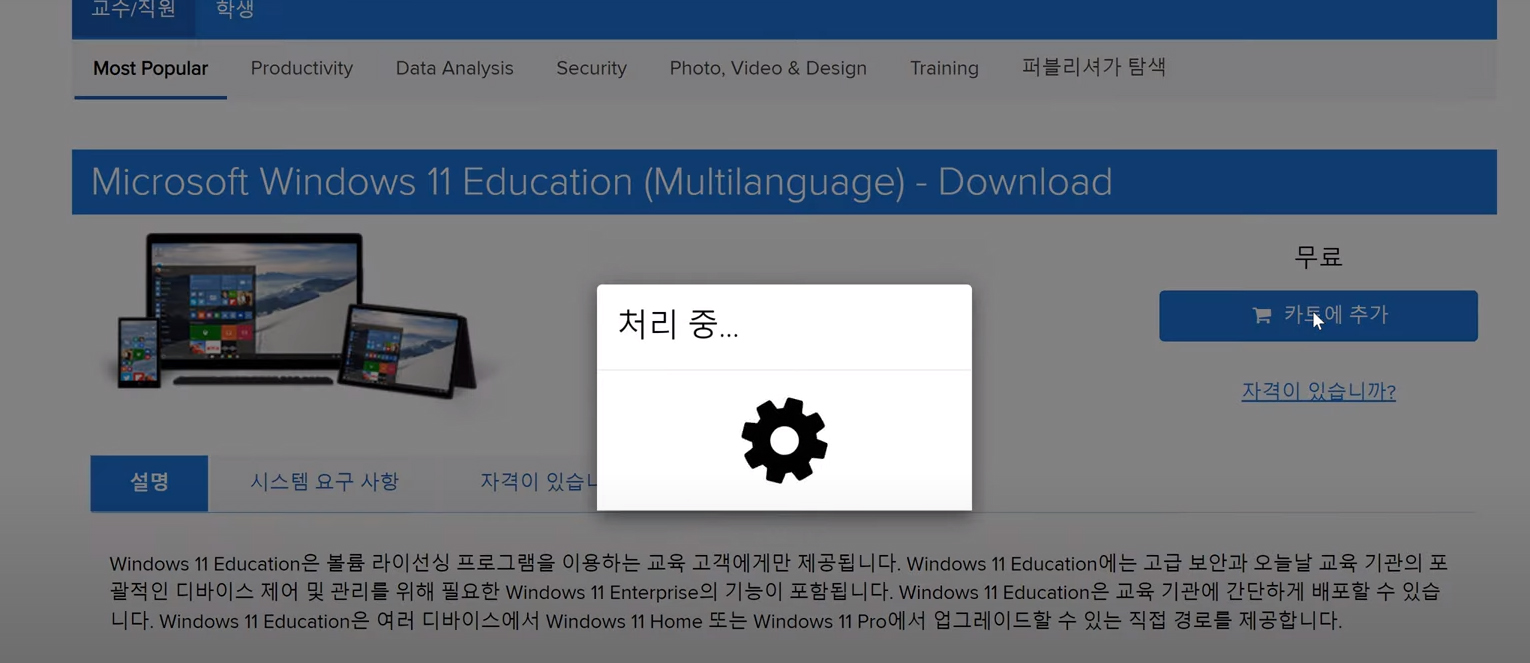Select the Most Popular category
Screen dimensions: 1530x663
(150, 69)
